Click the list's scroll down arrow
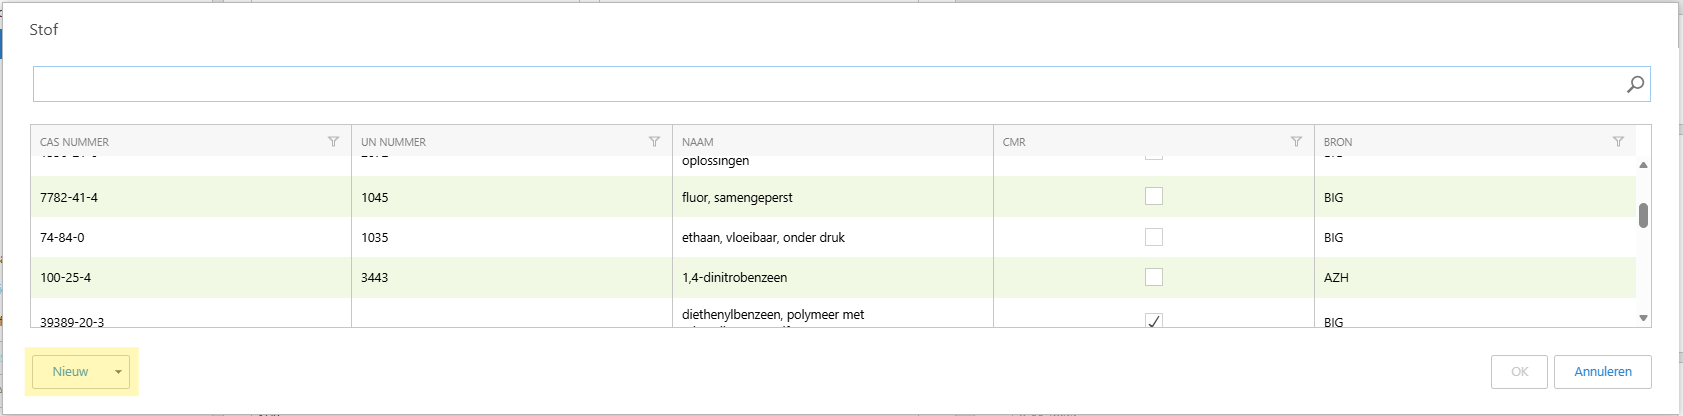1683x416 pixels. [x=1643, y=318]
